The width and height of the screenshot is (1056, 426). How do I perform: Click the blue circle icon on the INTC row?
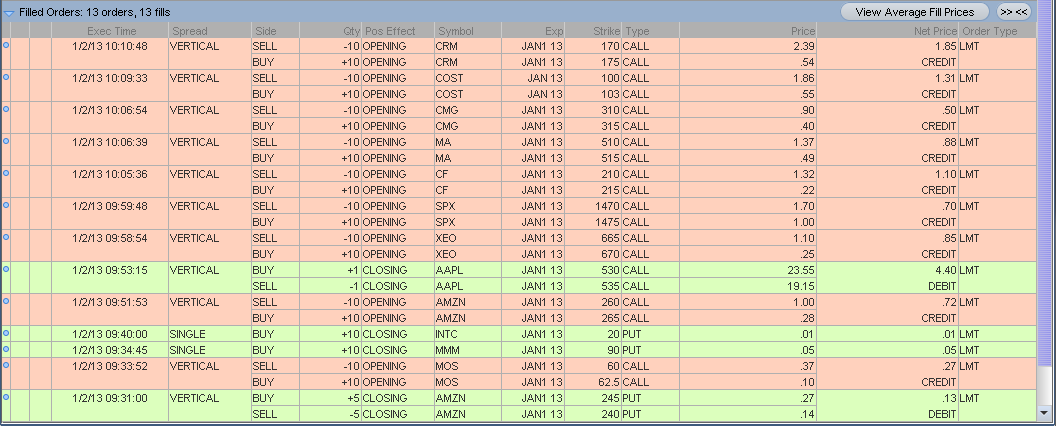7,334
